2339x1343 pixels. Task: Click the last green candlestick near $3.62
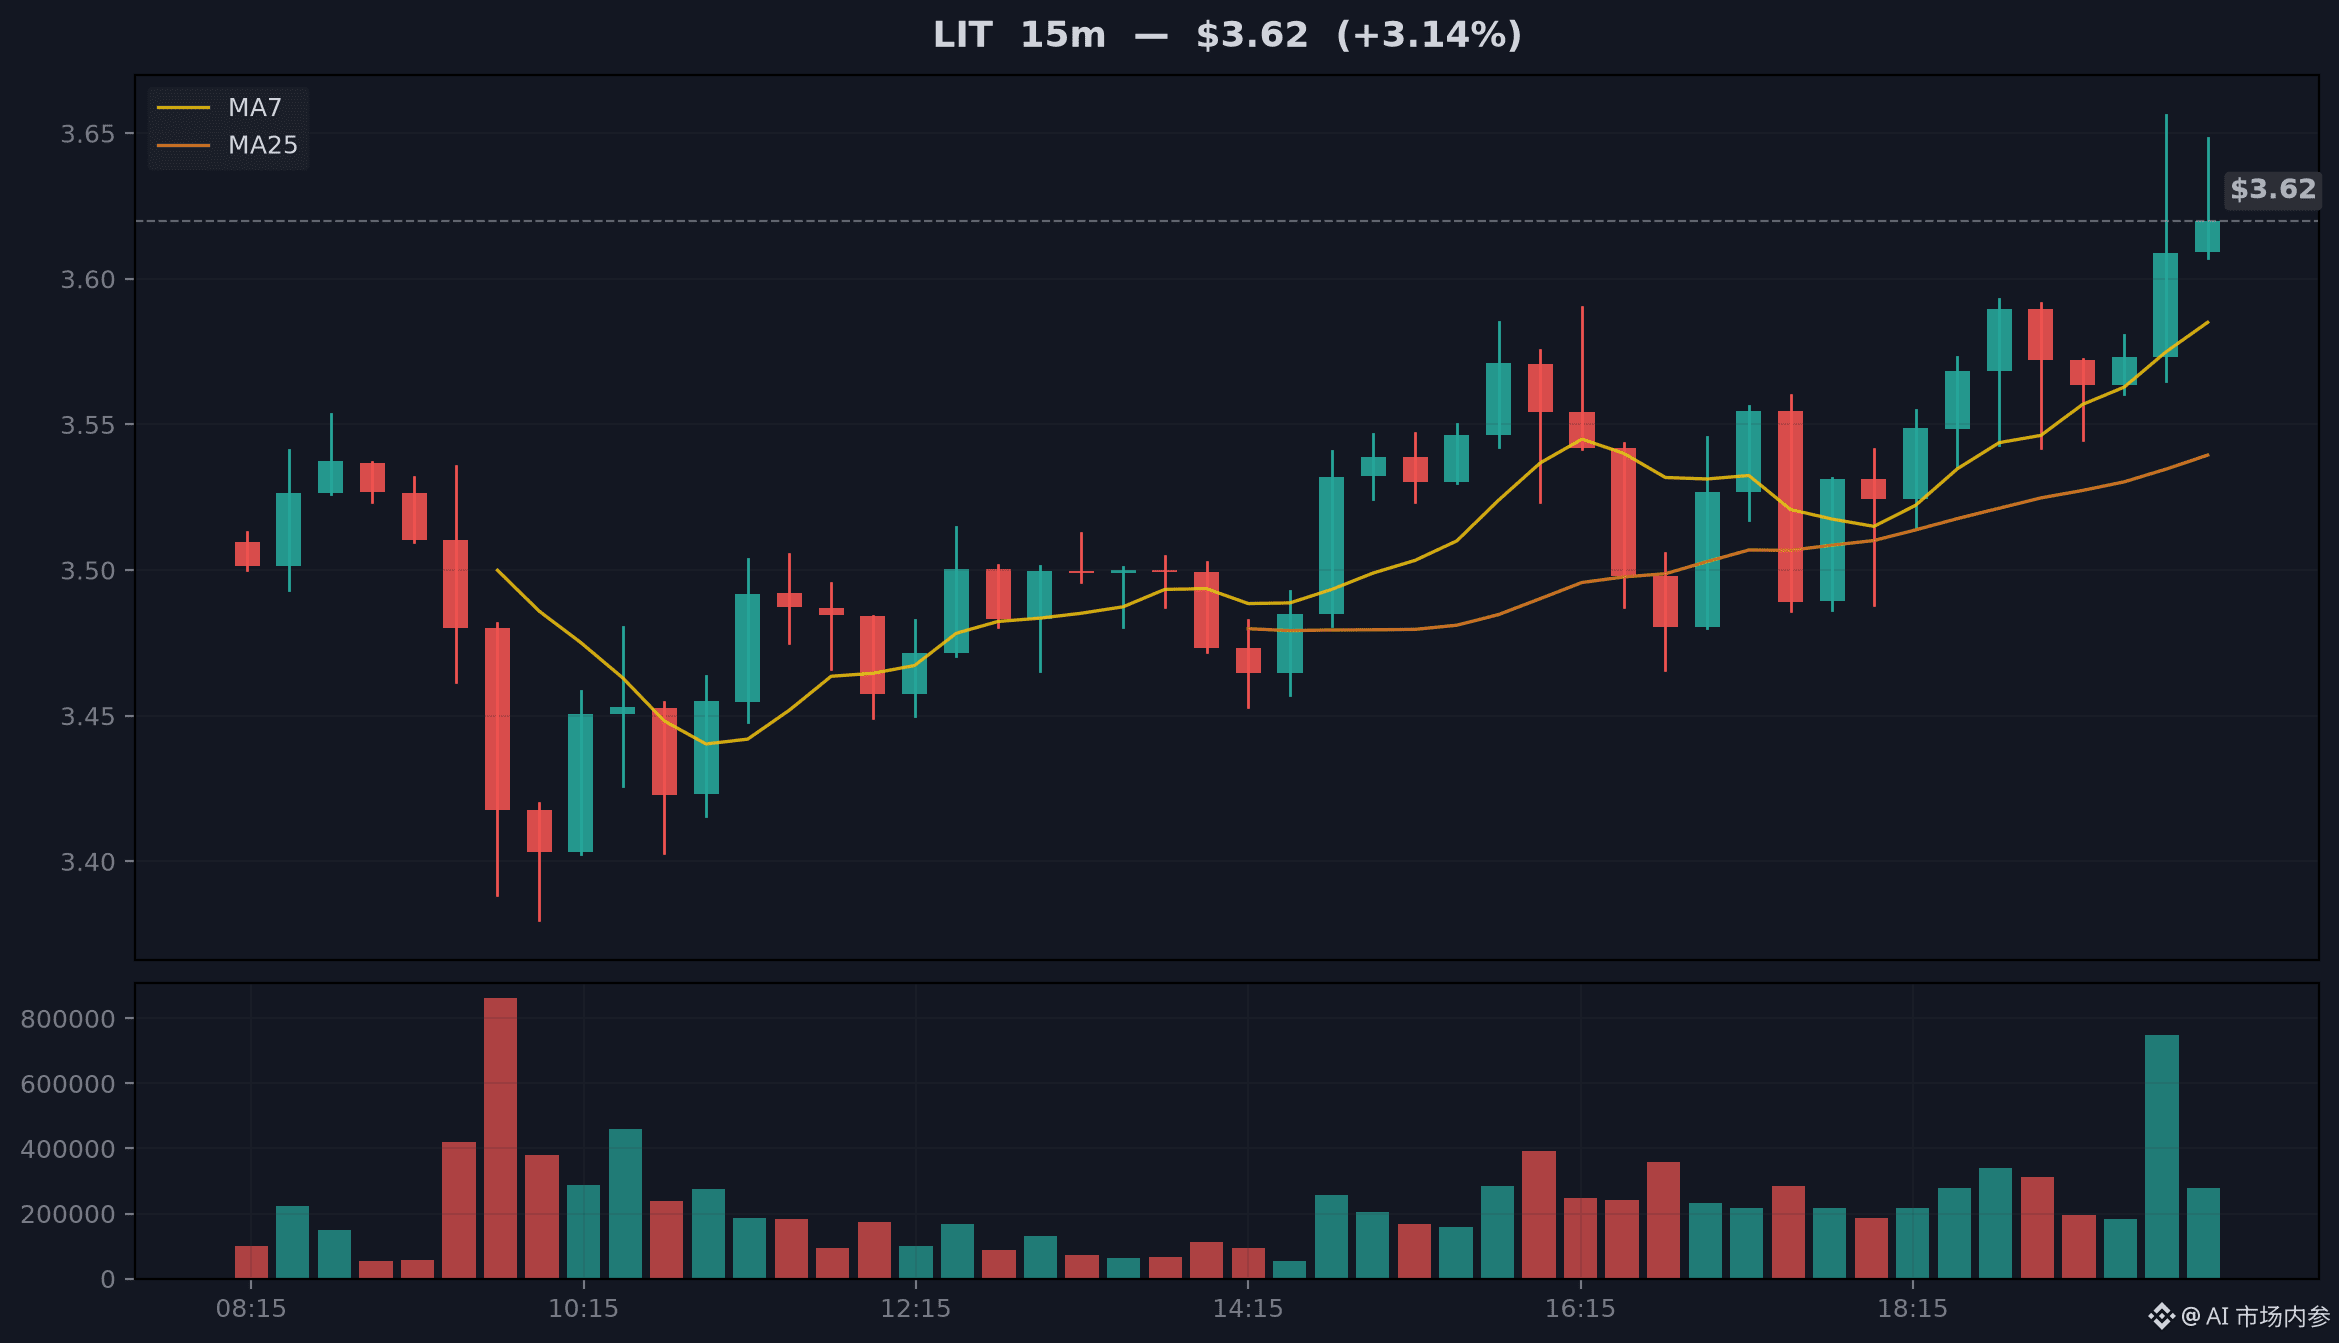pos(2208,237)
